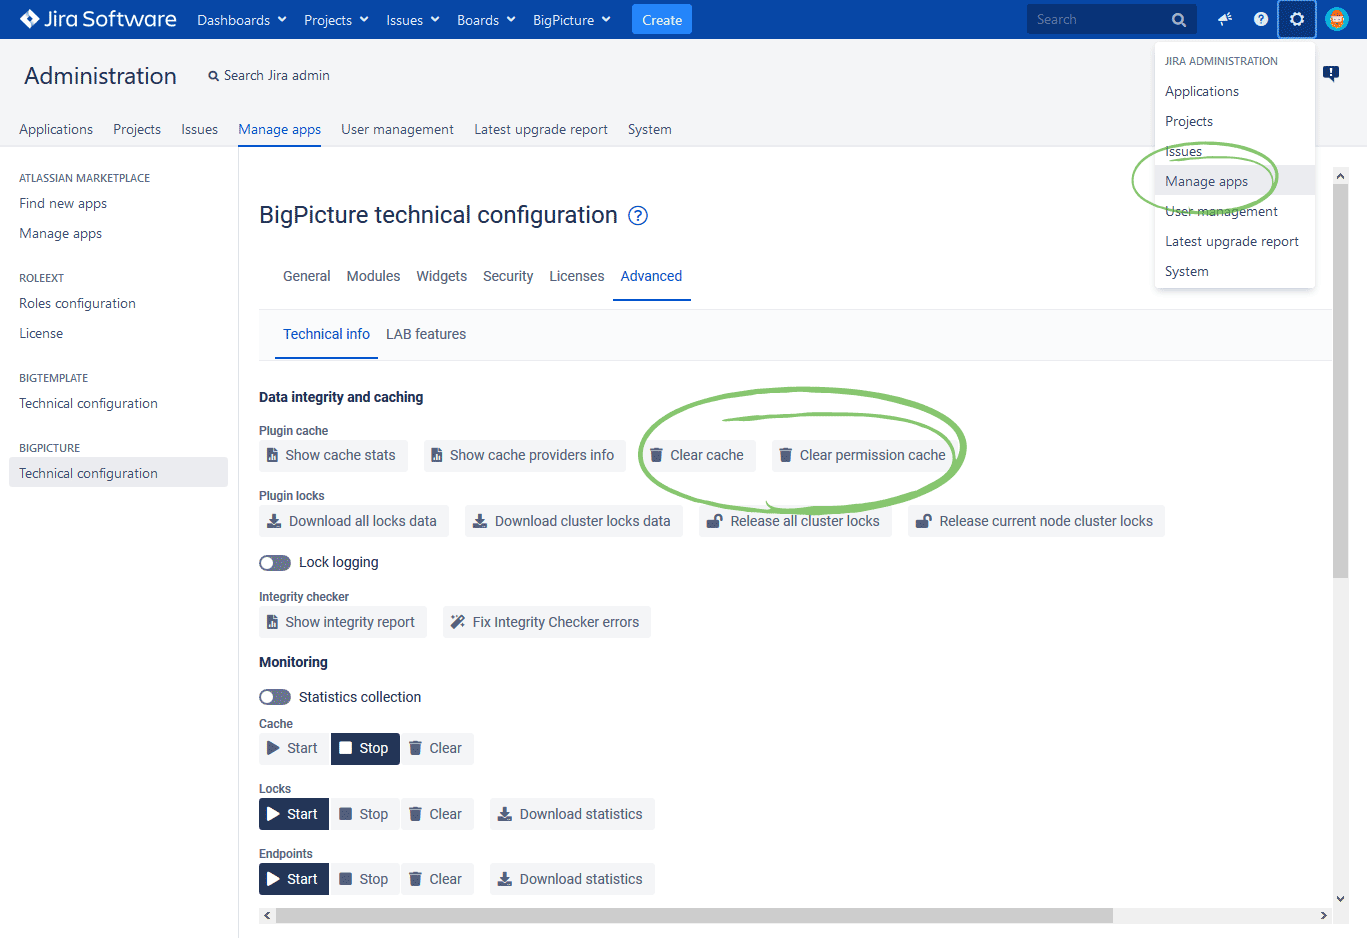Click the Clear cache trash icon
Image resolution: width=1367 pixels, height=938 pixels.
657,455
